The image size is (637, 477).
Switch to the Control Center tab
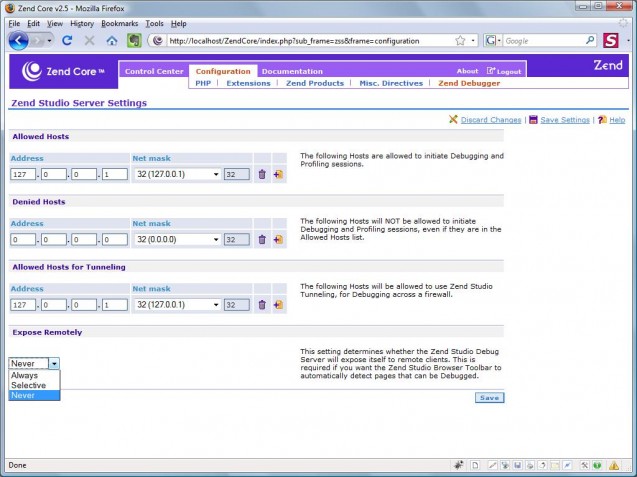coord(154,71)
